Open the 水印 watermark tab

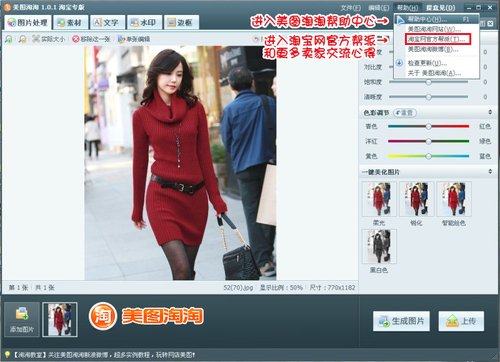tap(144, 22)
